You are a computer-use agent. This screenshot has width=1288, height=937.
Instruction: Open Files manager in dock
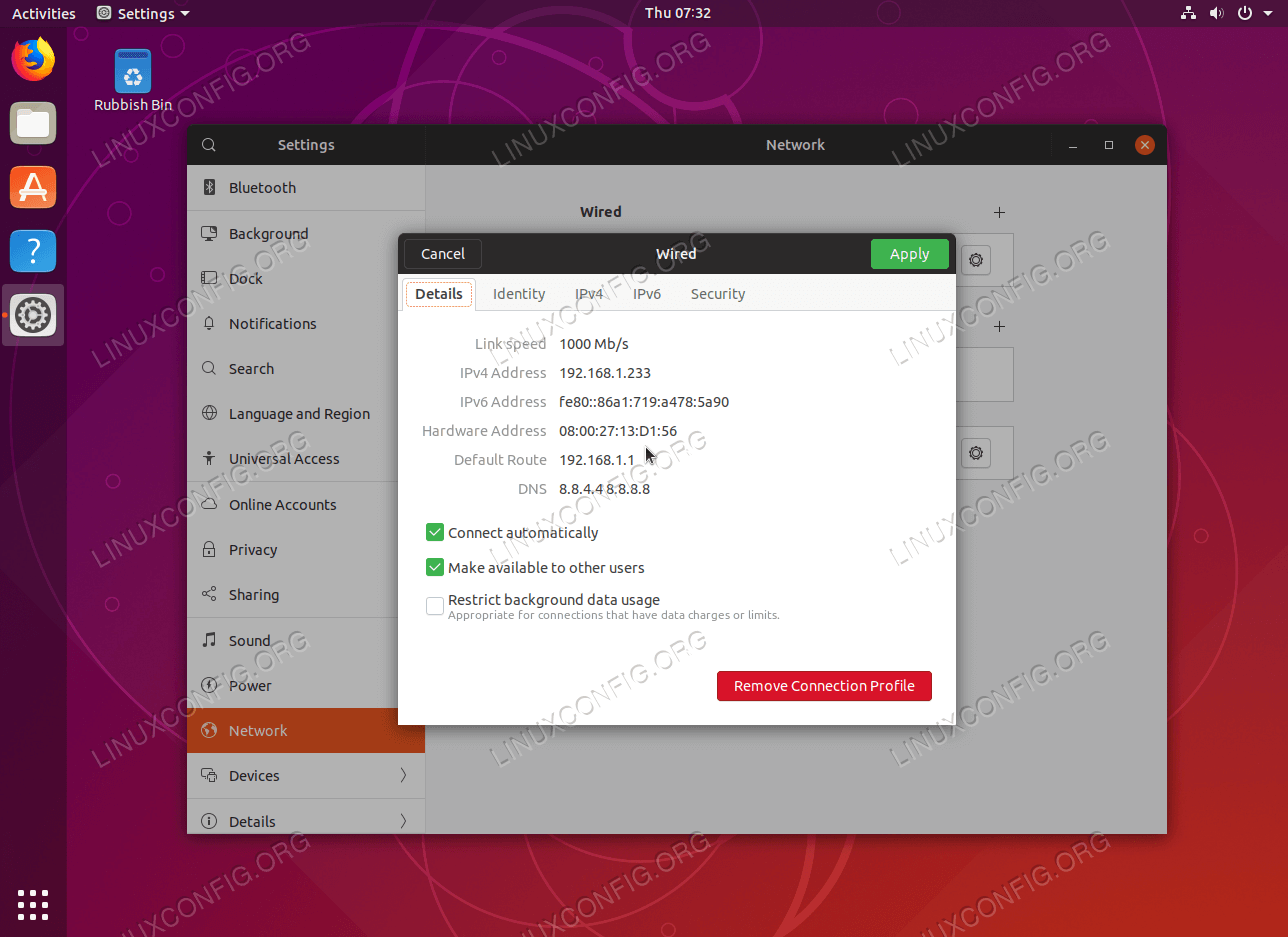[33, 123]
